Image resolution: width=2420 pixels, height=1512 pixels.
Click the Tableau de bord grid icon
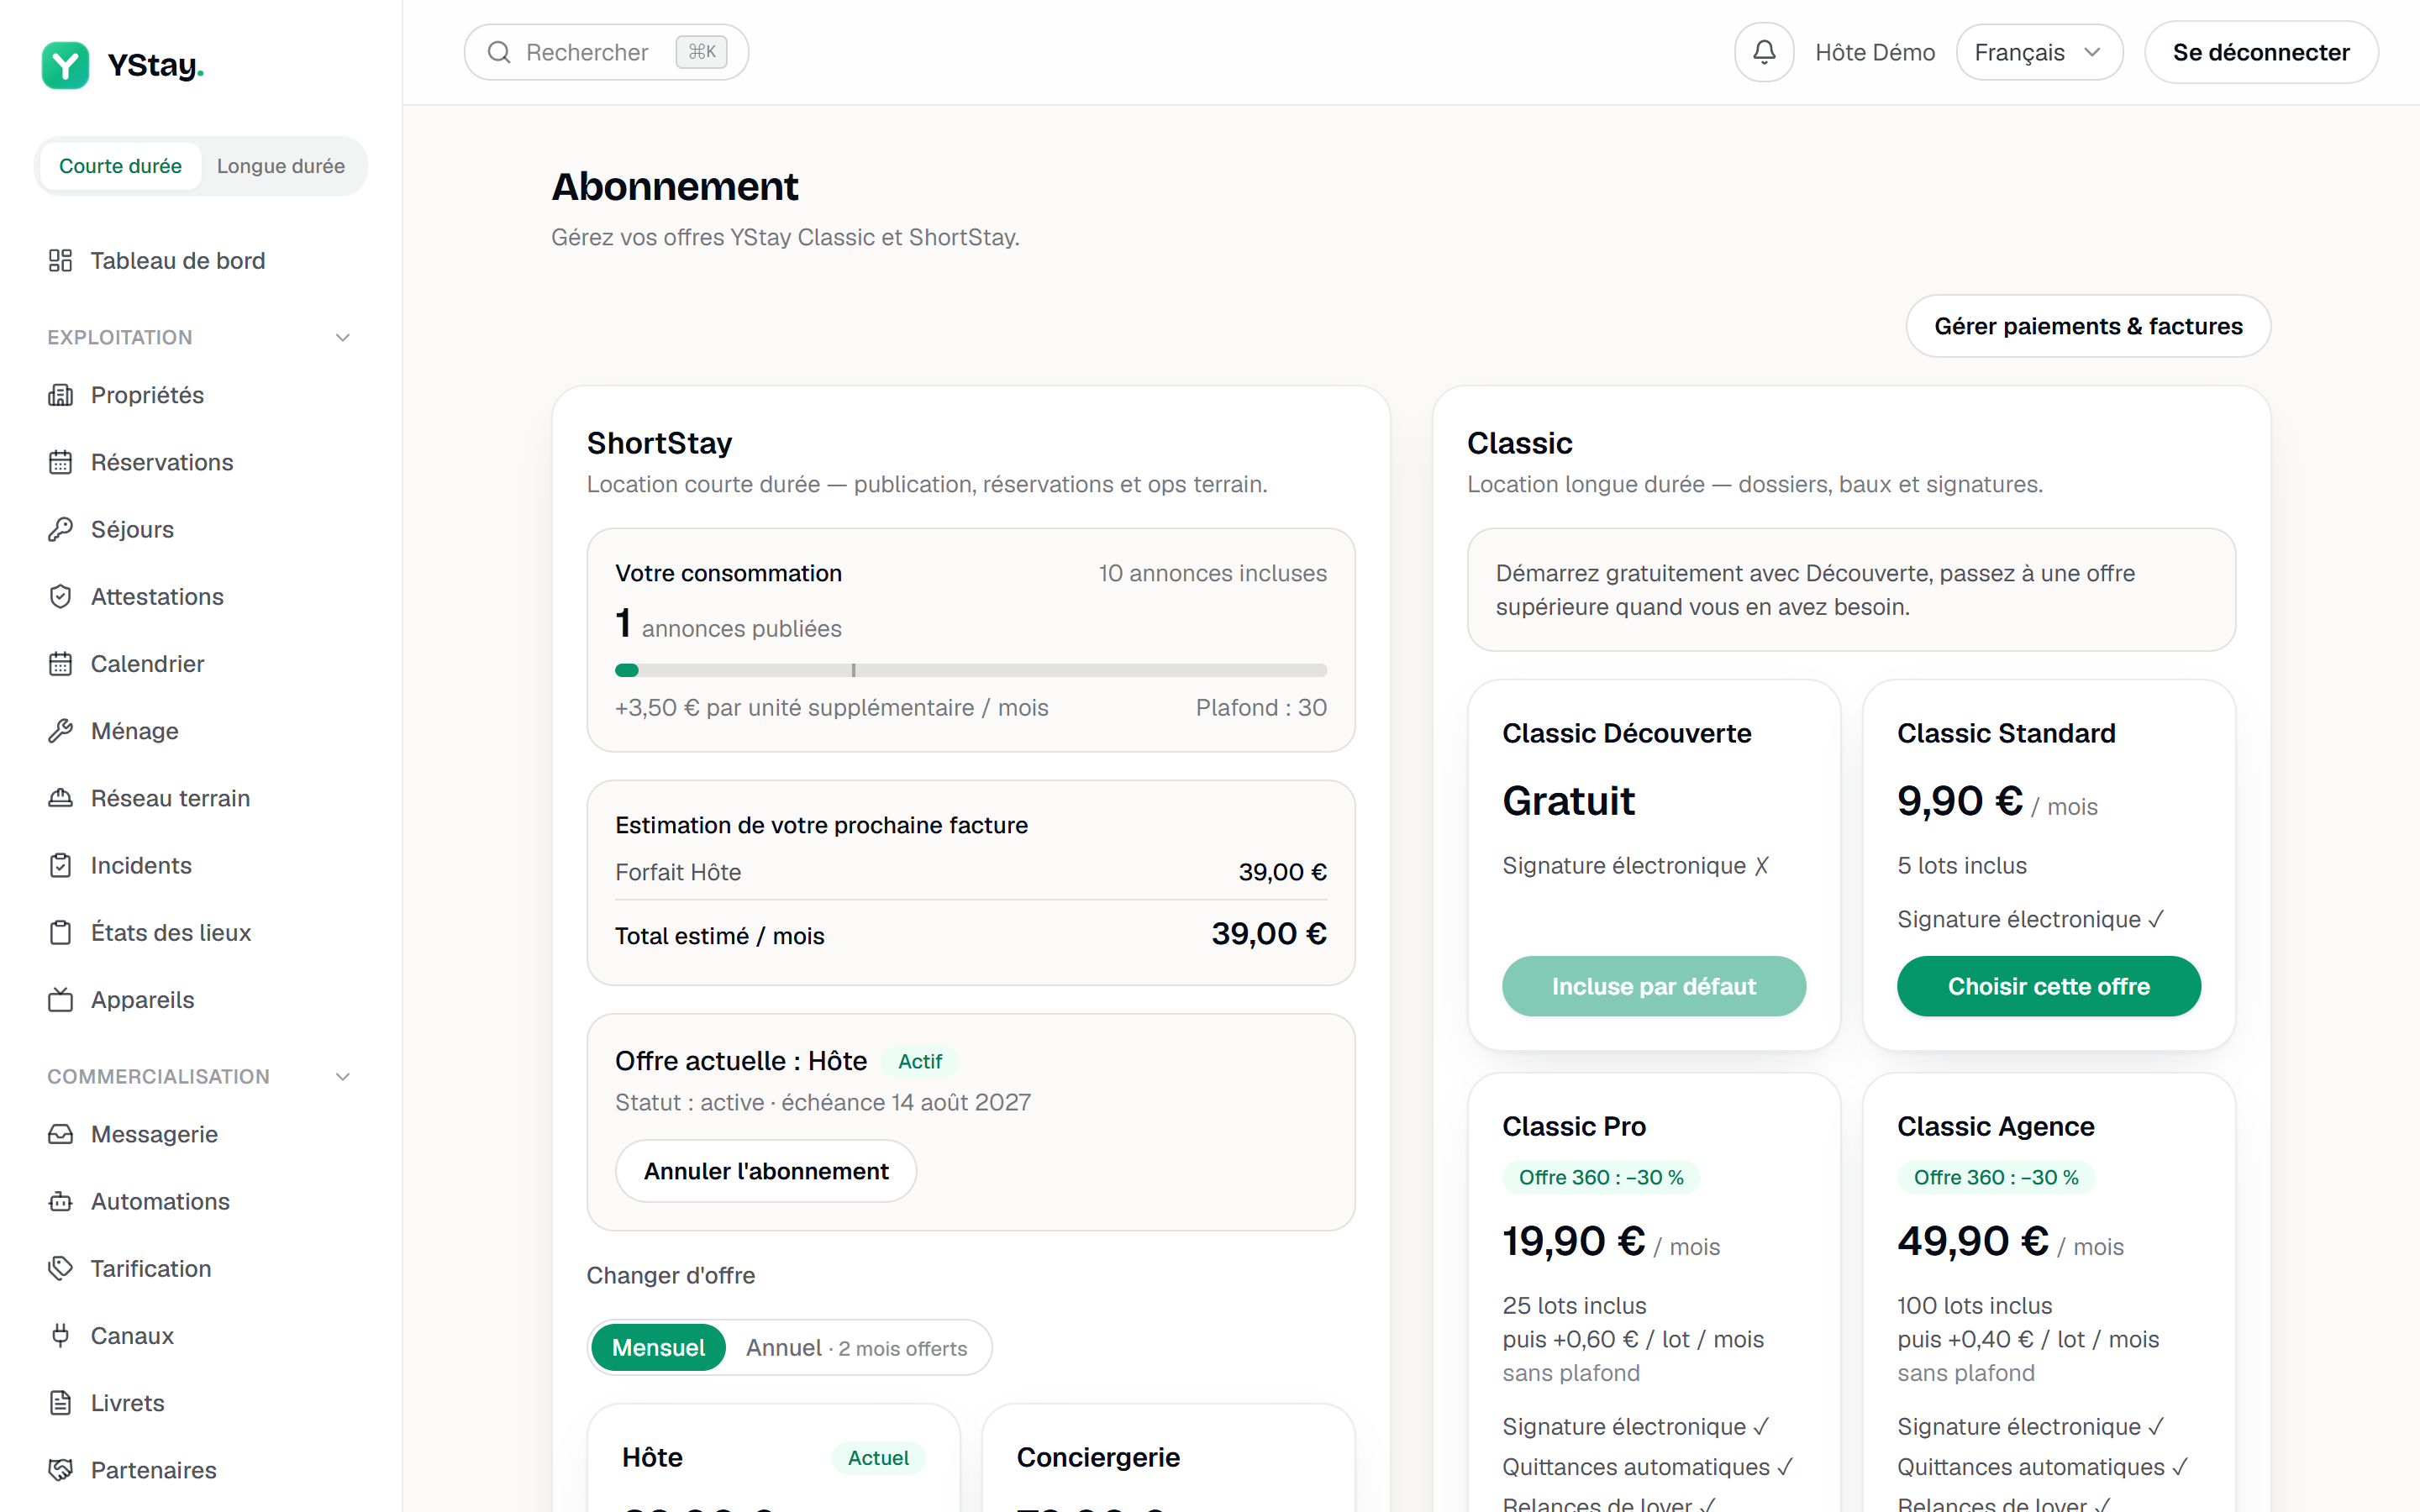coord(60,261)
